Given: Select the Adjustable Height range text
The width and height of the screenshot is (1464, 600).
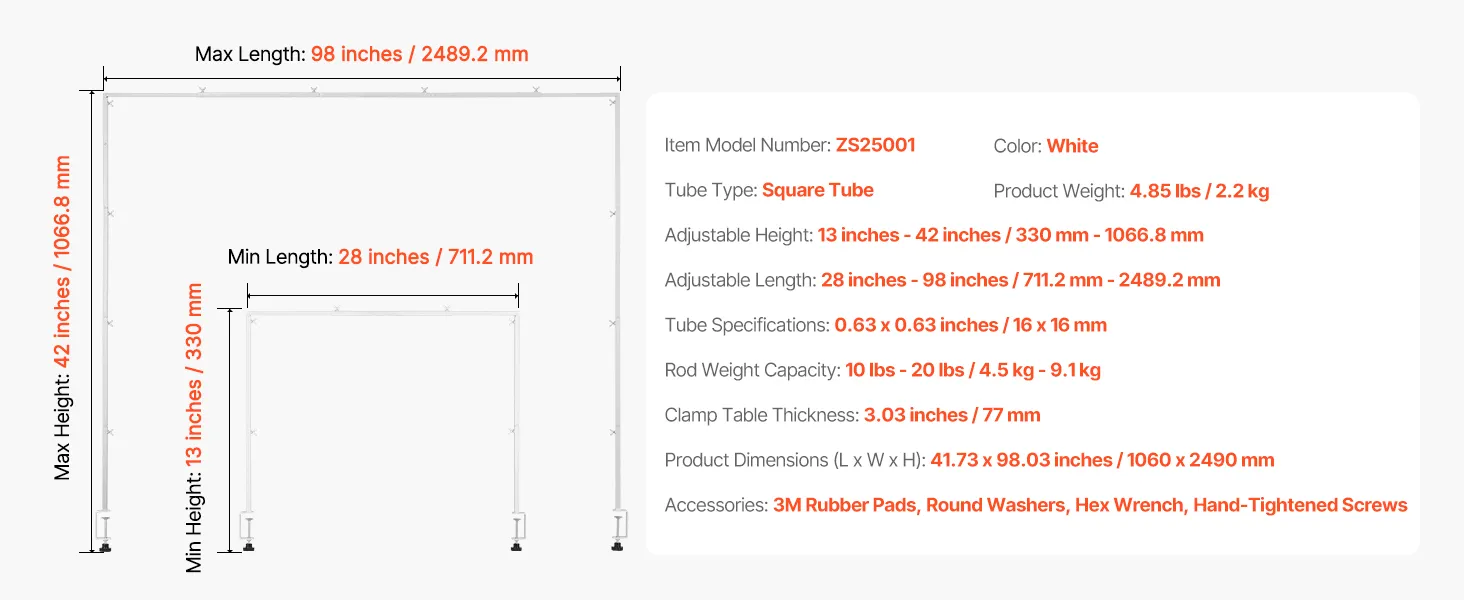Looking at the screenshot, I should tap(1010, 235).
